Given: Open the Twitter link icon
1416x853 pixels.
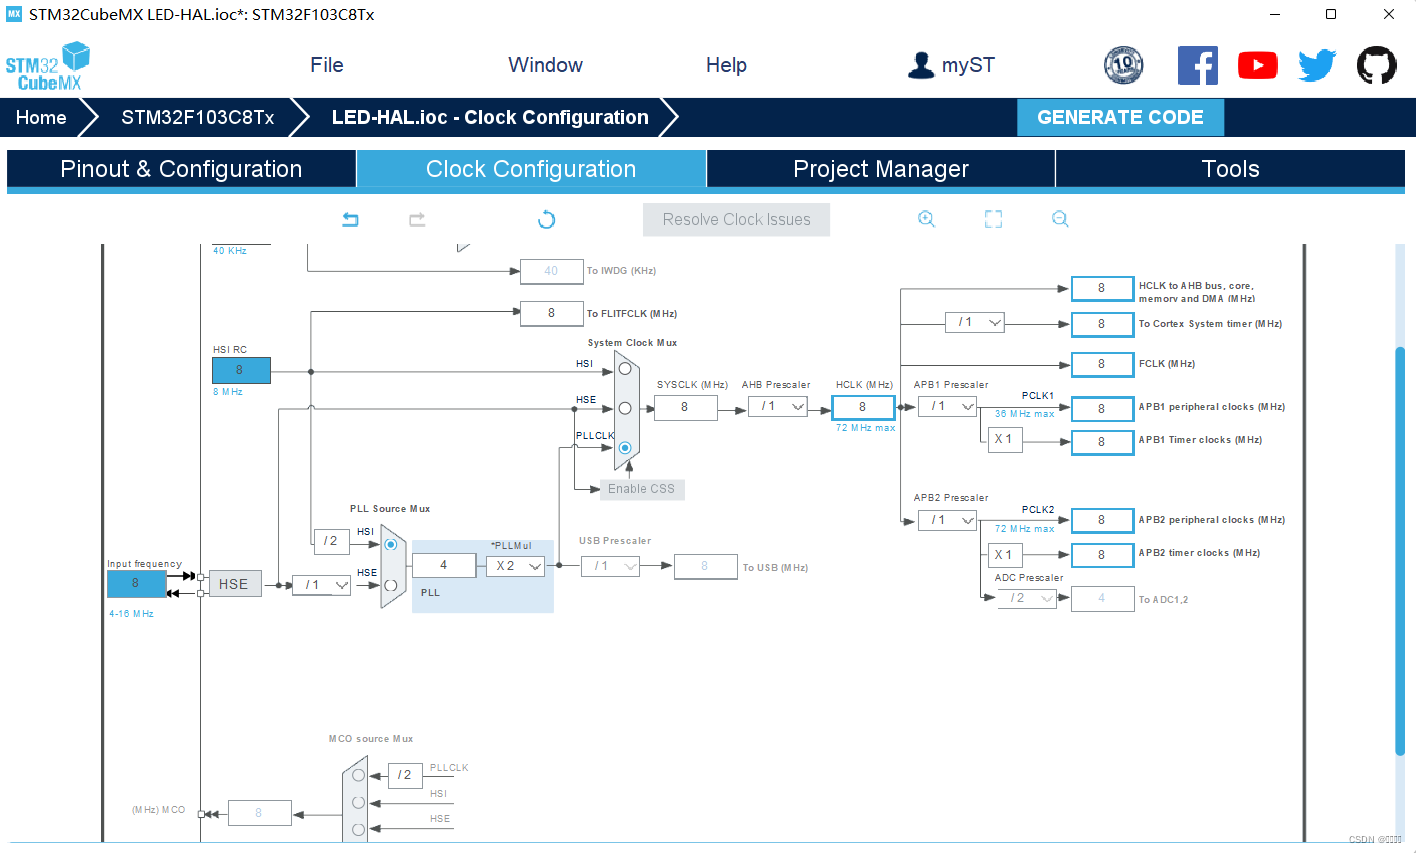Looking at the screenshot, I should point(1317,65).
